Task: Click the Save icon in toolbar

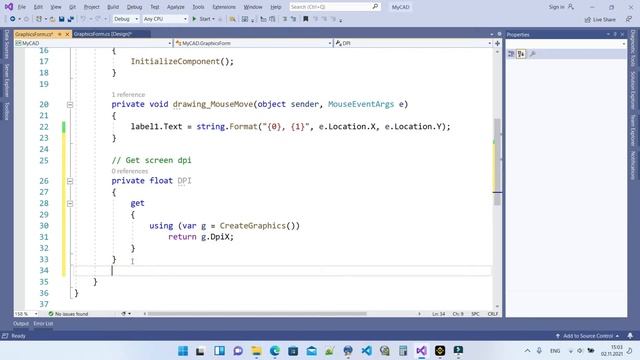Action: [62, 19]
